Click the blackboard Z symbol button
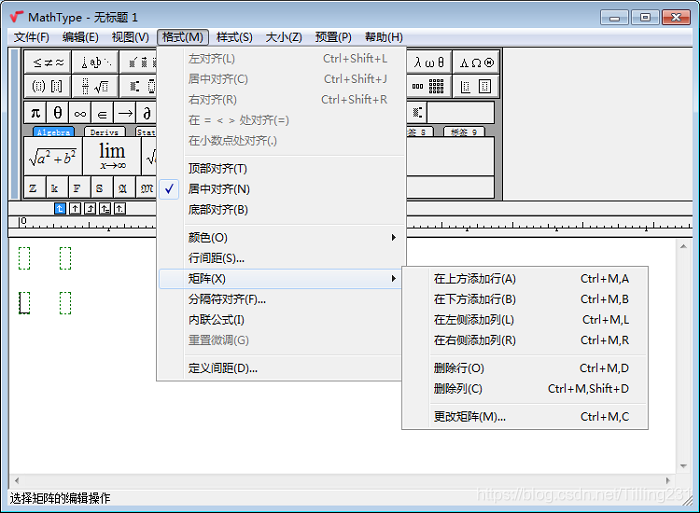This screenshot has width=700, height=513. (35, 188)
